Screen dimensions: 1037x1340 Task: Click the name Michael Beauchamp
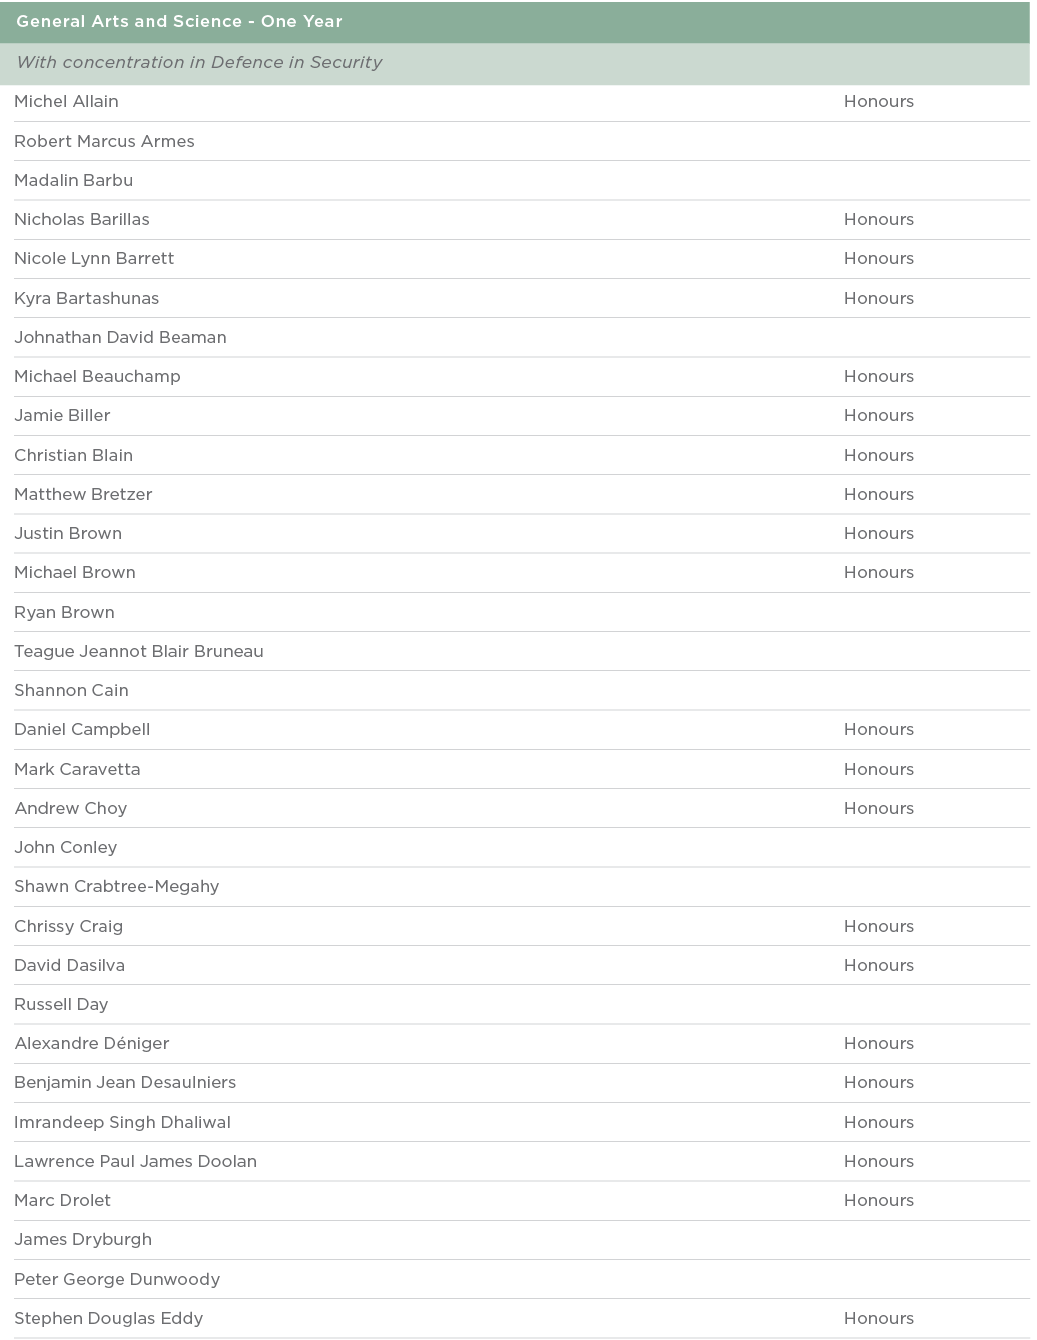(x=97, y=376)
